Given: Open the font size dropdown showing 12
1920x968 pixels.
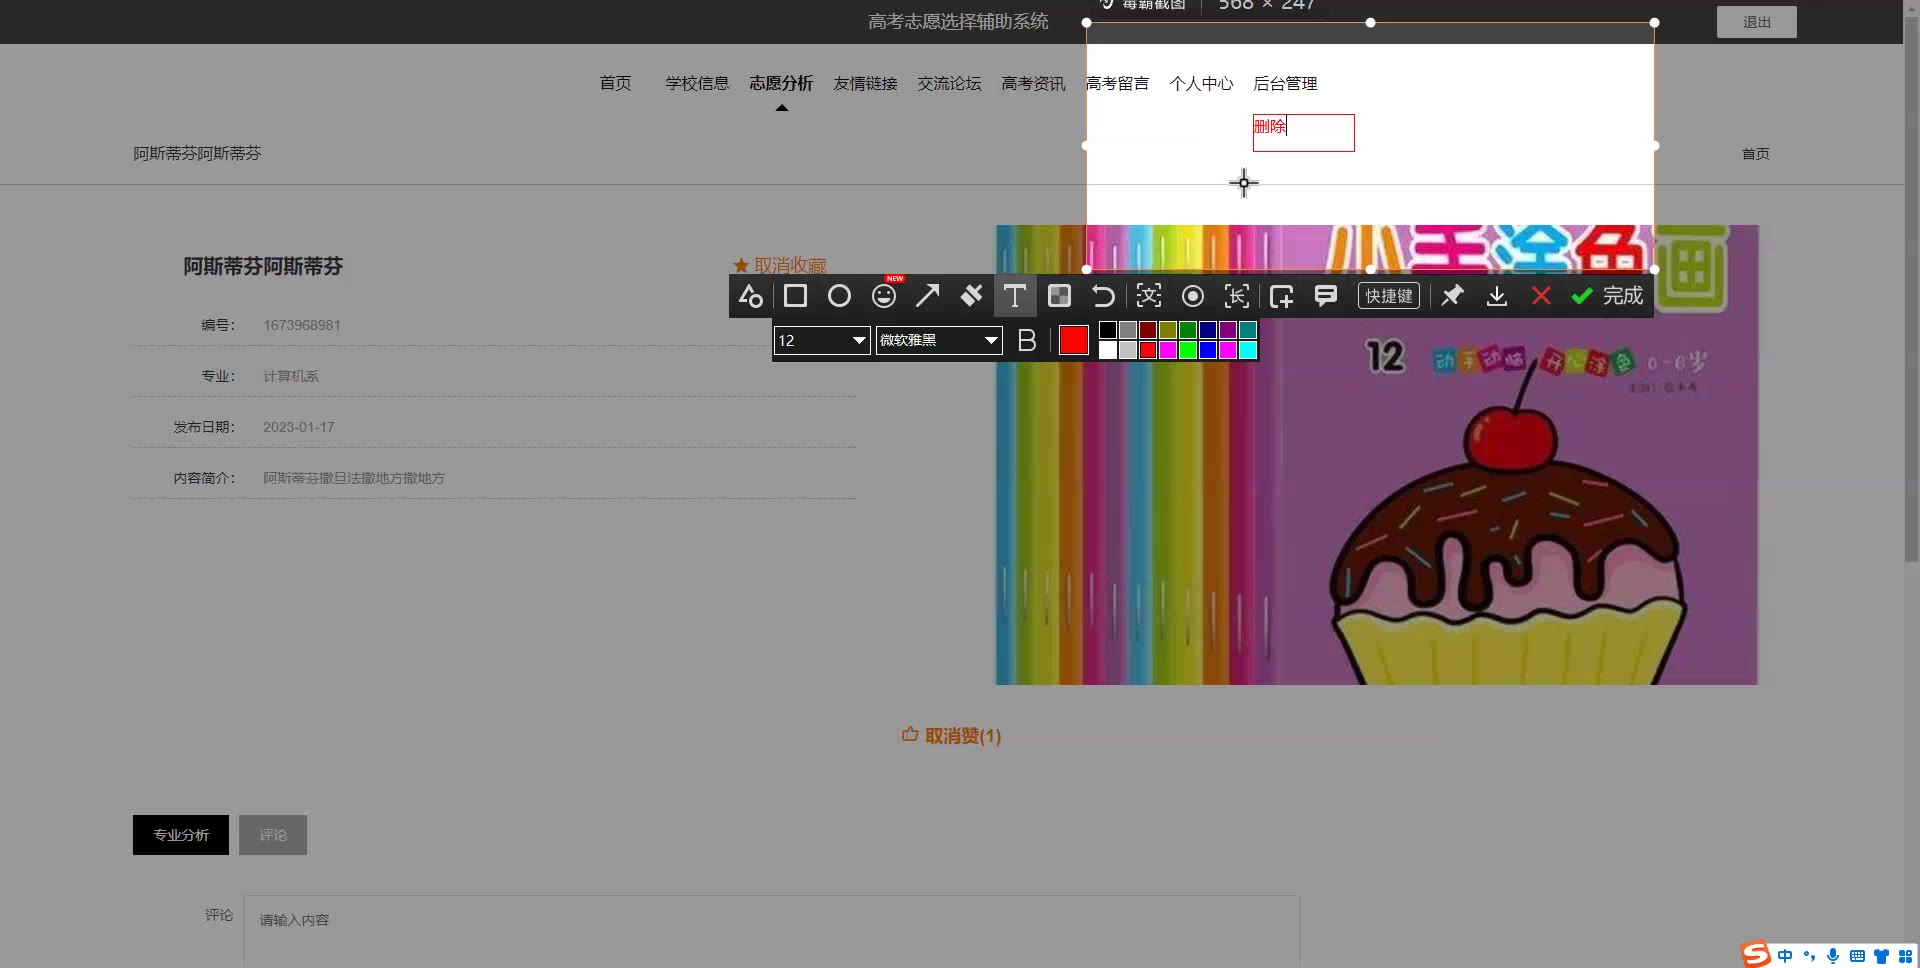Looking at the screenshot, I should [821, 340].
